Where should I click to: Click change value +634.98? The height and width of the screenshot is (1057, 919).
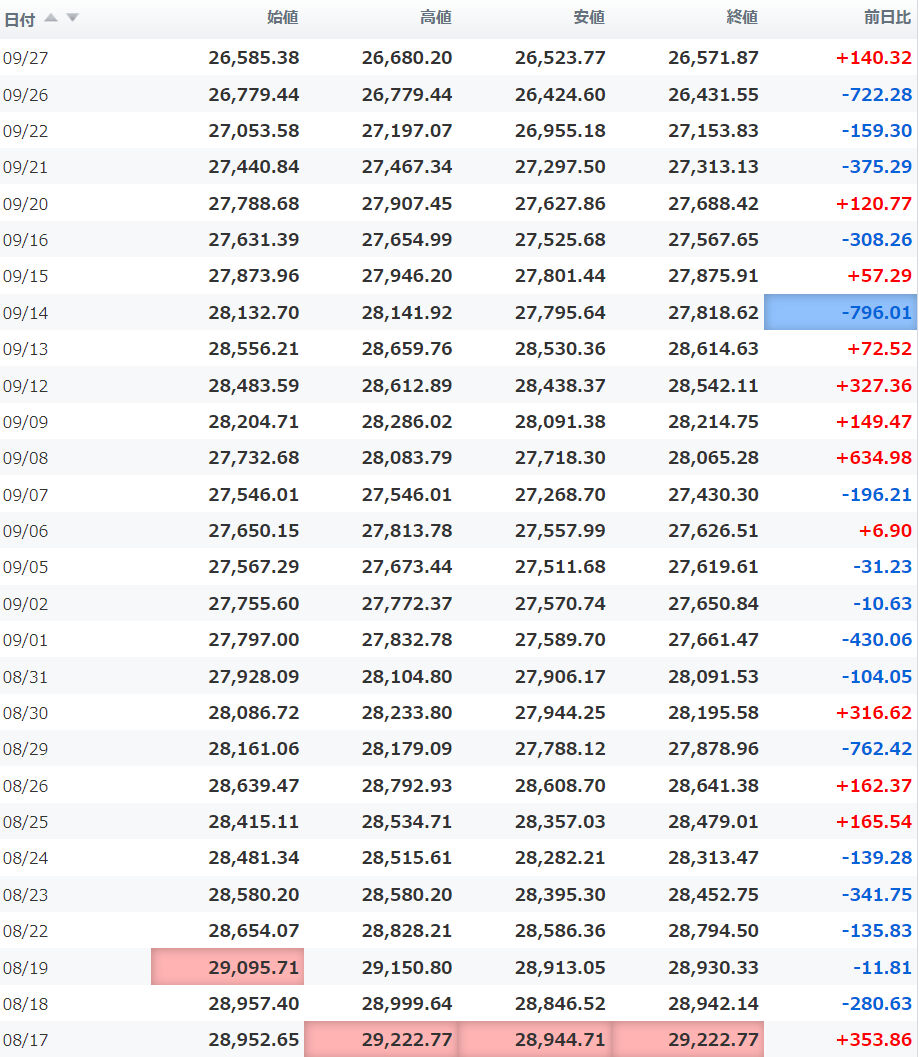[x=874, y=458]
